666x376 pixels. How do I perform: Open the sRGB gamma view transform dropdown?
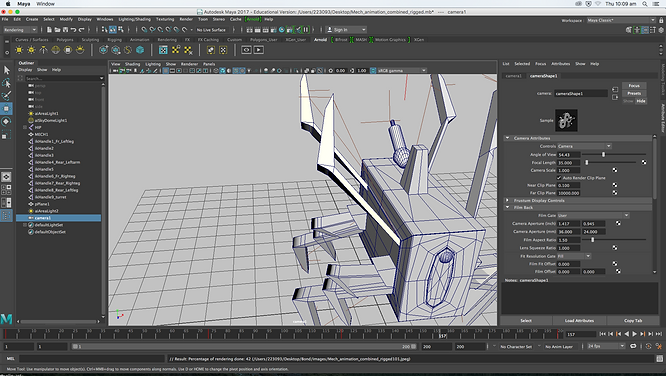[401, 71]
